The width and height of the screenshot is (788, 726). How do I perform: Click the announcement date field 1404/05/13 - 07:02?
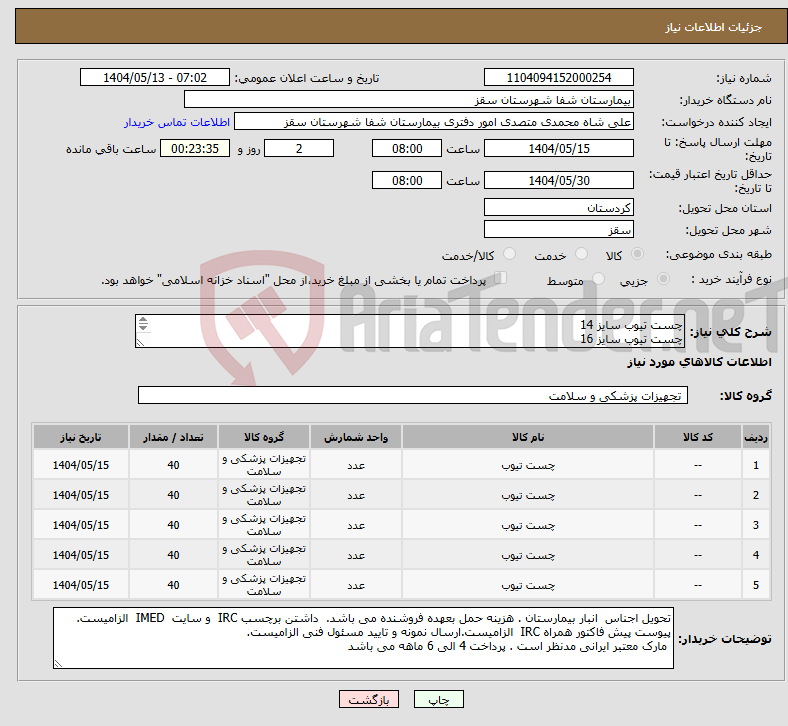(x=155, y=78)
